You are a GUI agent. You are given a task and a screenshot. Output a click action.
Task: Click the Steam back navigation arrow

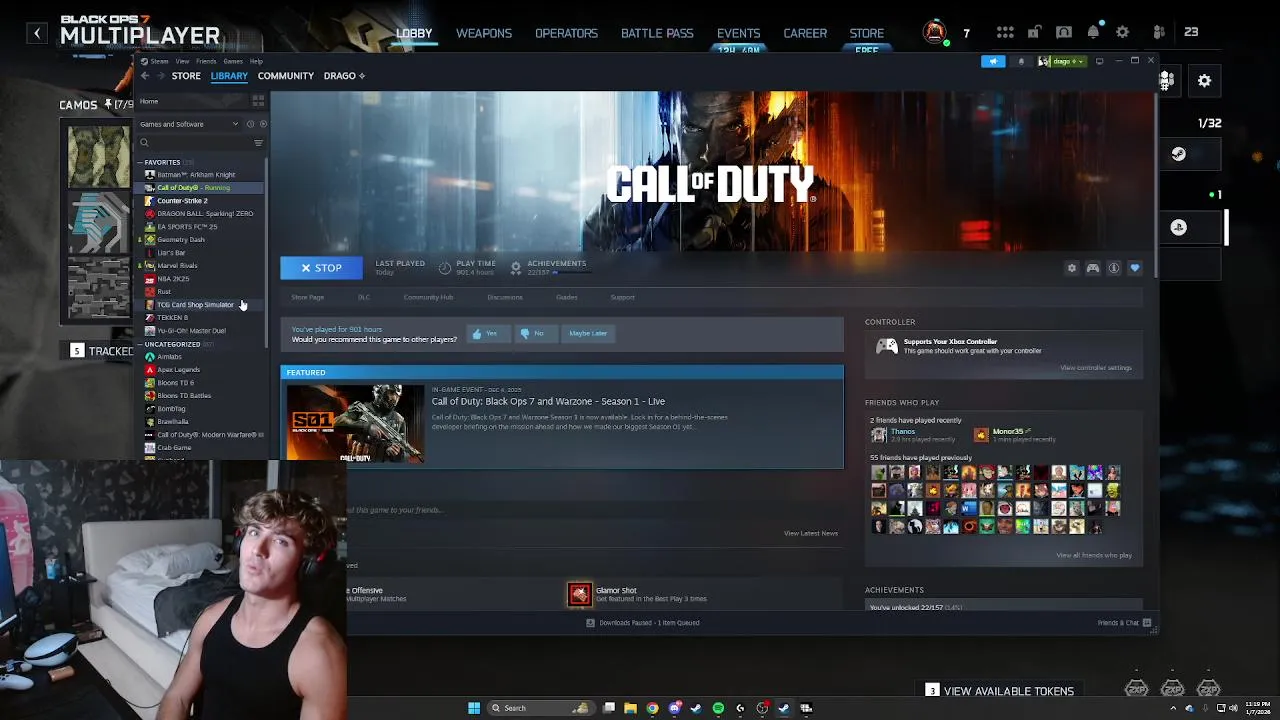(145, 76)
